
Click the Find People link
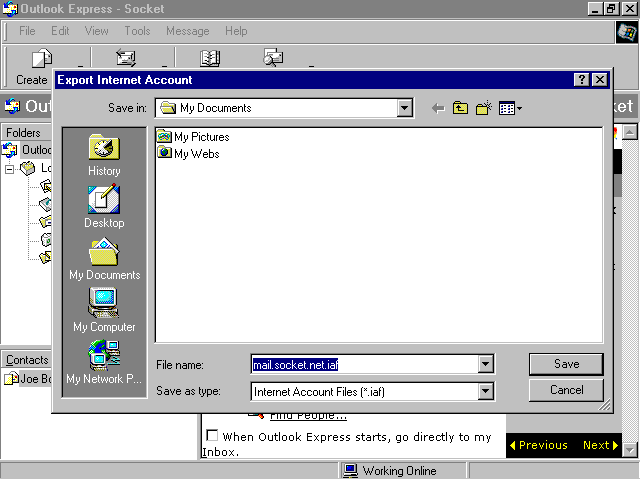pos(308,416)
